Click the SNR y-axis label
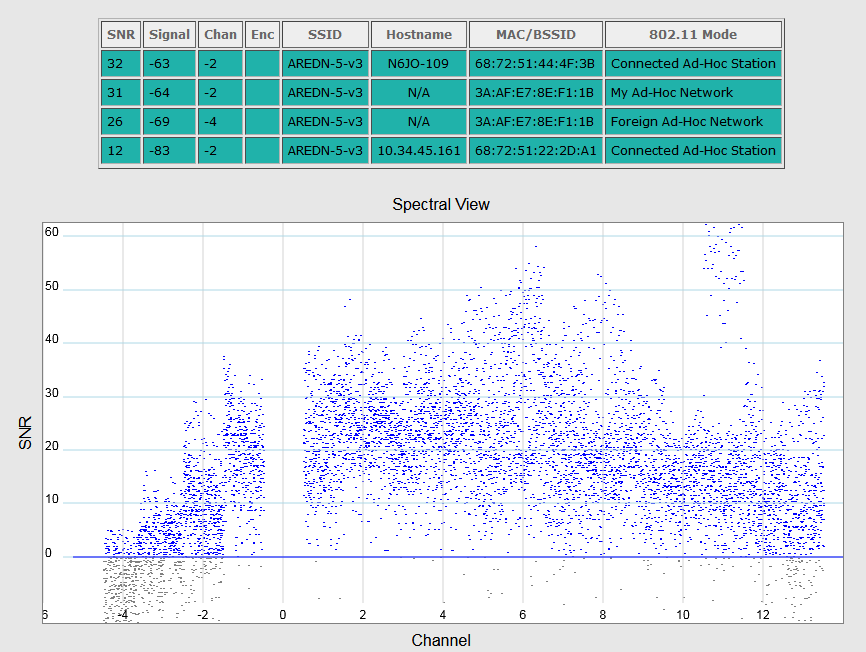Image resolution: width=866 pixels, height=652 pixels. coord(25,433)
